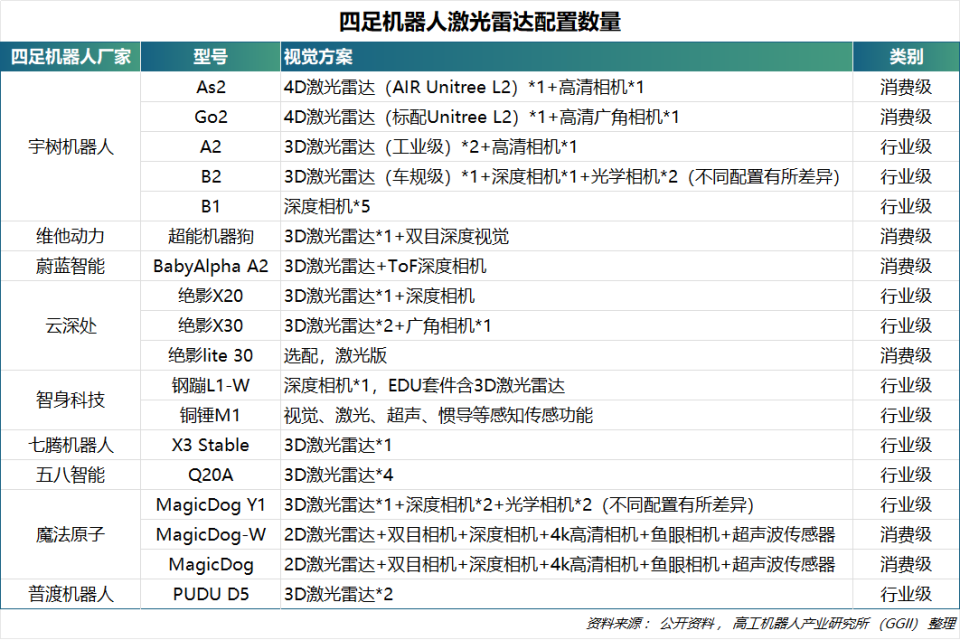The image size is (960, 640).
Task: Select the AIR Unitree L2 vision scheme cell
Action: click(566, 87)
